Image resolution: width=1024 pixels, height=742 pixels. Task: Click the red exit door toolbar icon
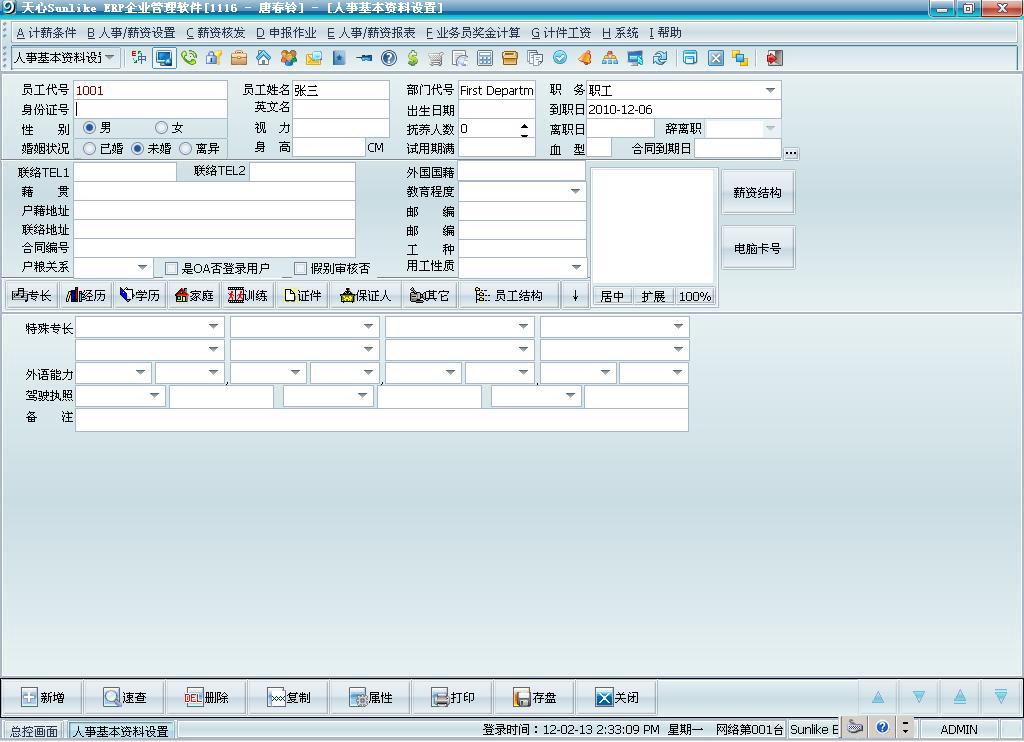coord(775,58)
